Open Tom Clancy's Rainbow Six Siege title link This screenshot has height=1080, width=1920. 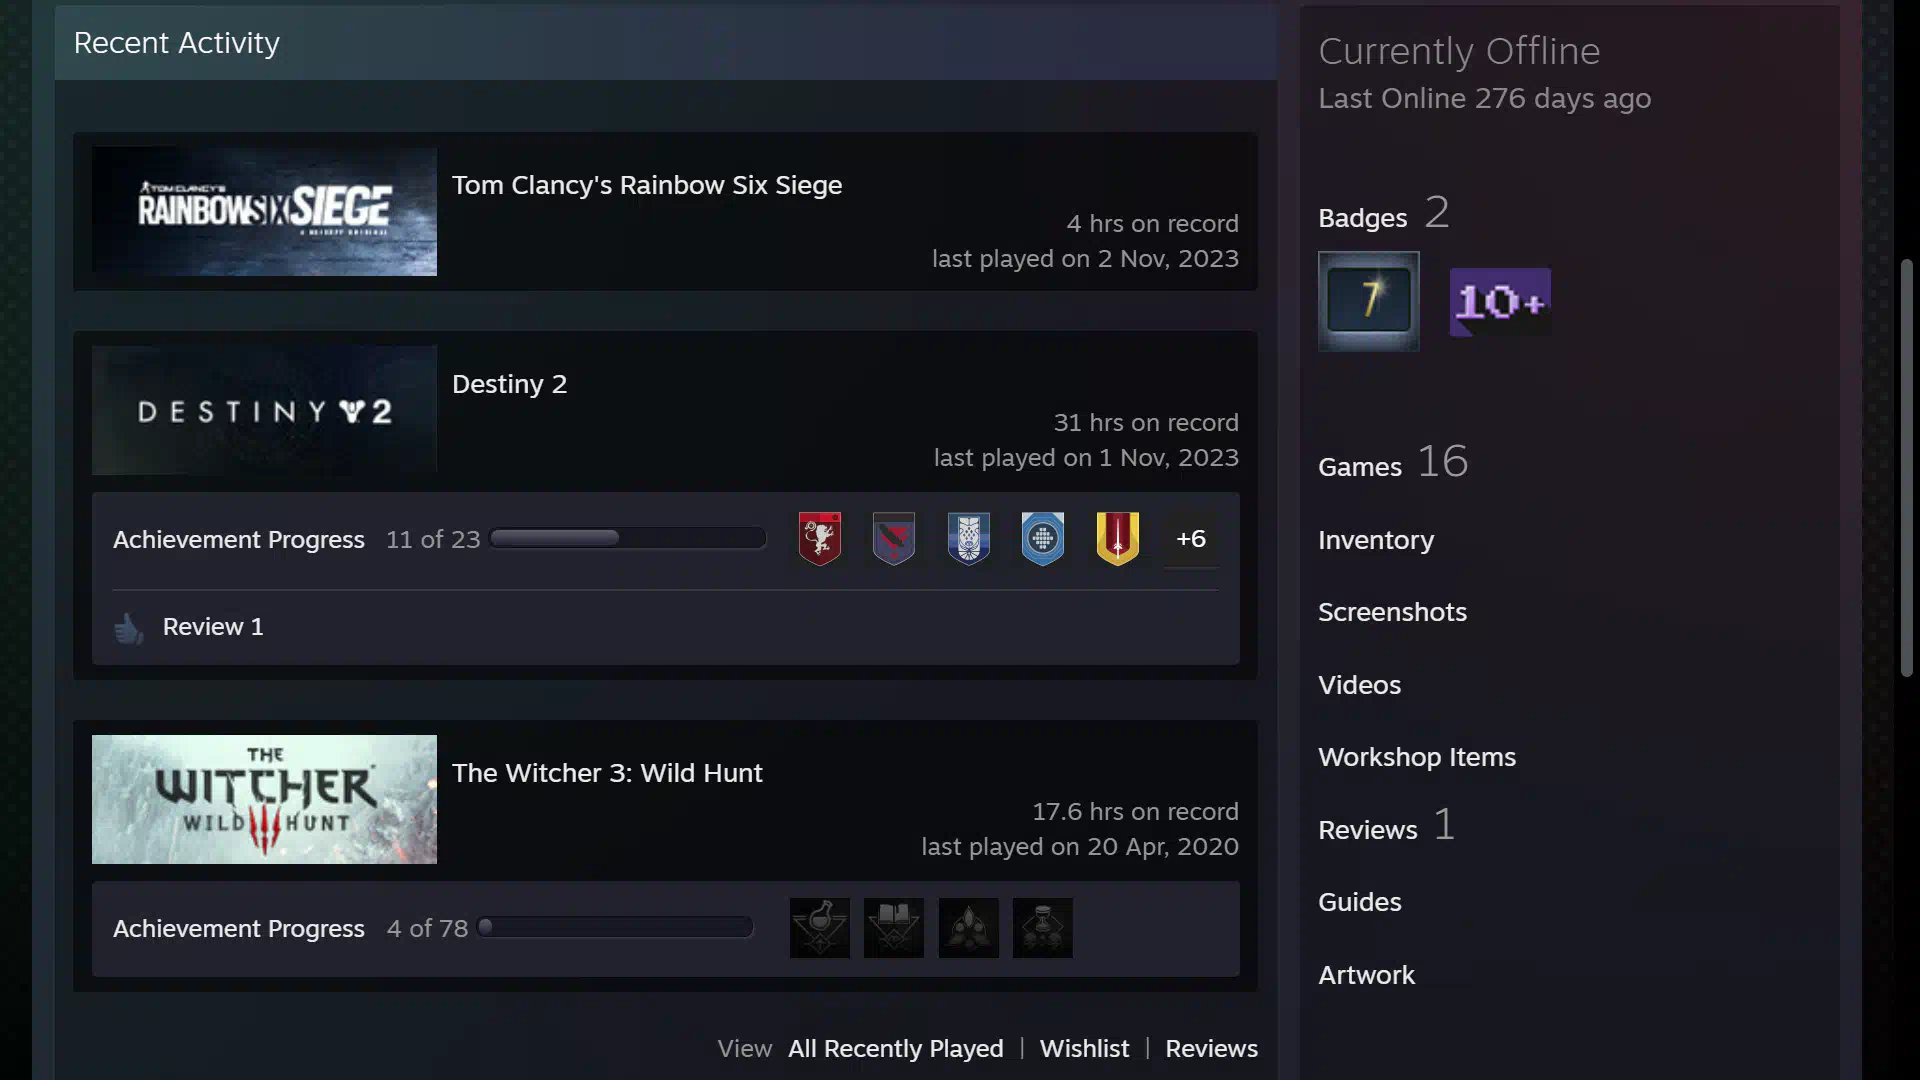pos(647,186)
